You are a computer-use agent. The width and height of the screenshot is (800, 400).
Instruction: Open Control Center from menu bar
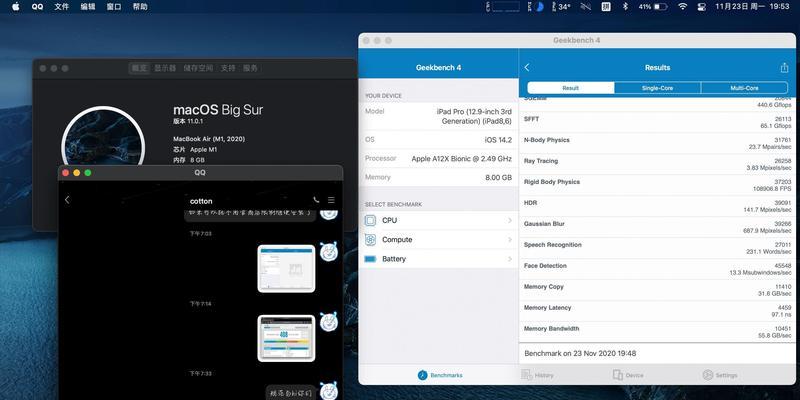pos(702,7)
